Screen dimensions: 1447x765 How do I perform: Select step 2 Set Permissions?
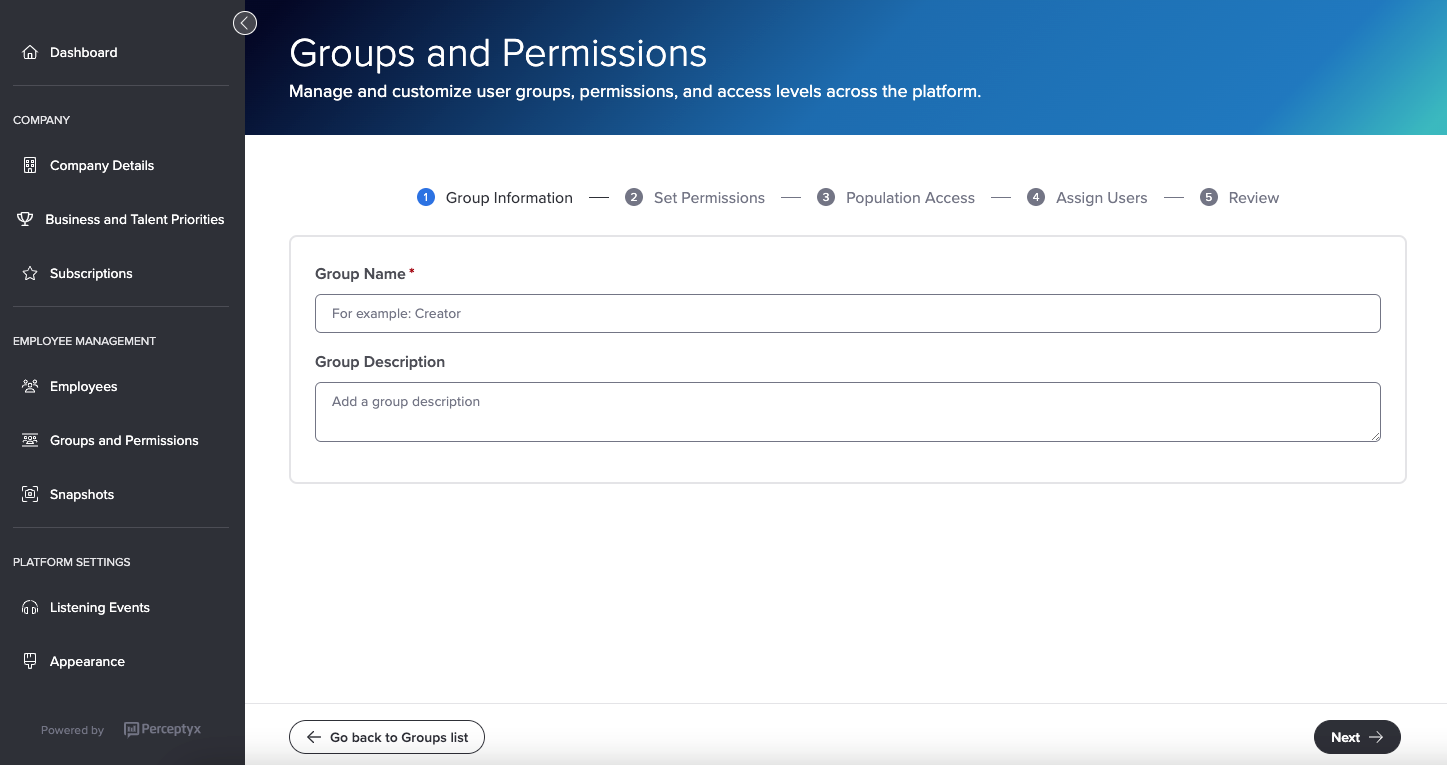click(695, 198)
